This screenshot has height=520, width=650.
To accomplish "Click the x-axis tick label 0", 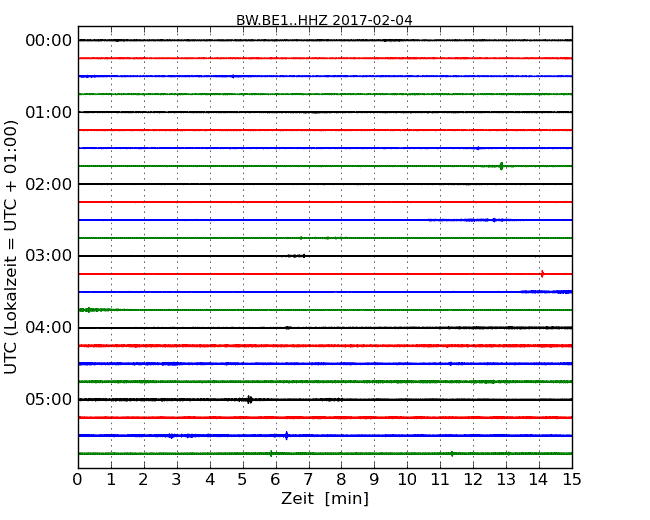I will [x=78, y=480].
